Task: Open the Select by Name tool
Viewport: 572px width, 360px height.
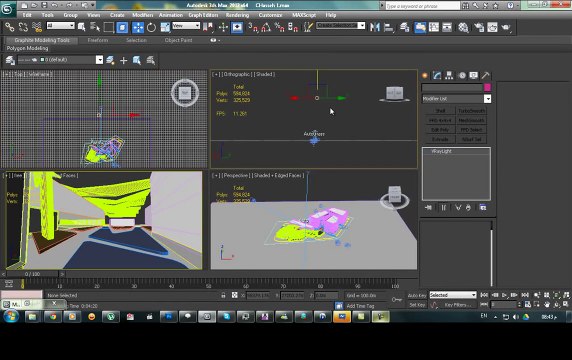Action: pyautogui.click(x=95, y=27)
